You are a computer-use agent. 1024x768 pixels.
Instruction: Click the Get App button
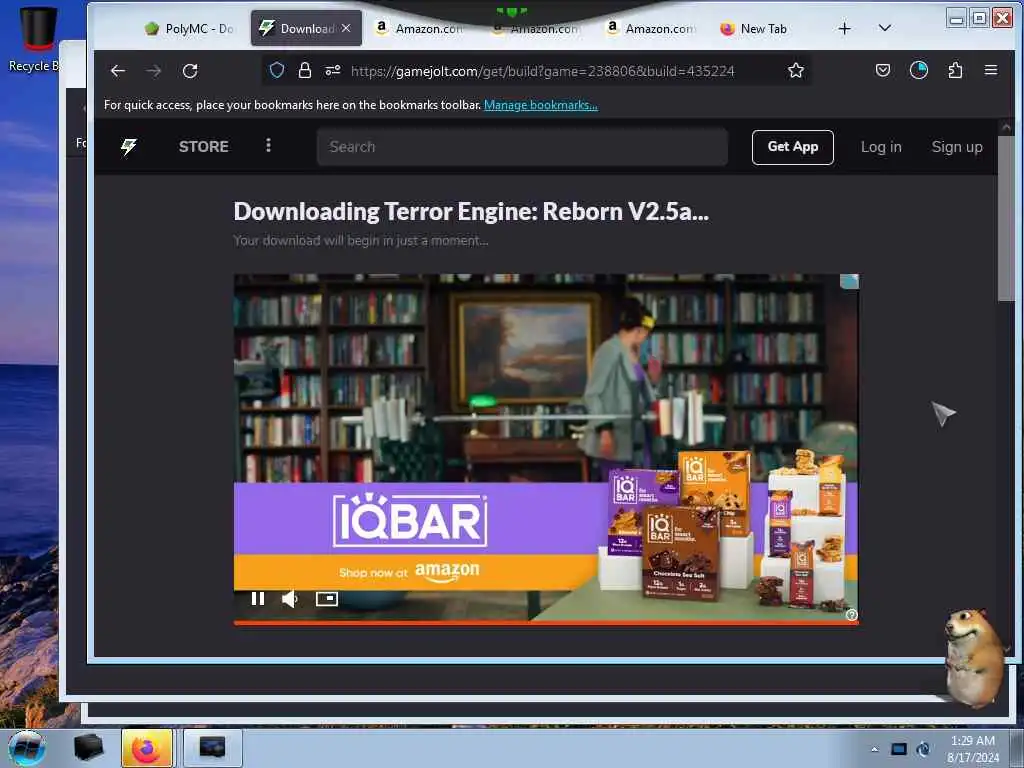click(792, 147)
